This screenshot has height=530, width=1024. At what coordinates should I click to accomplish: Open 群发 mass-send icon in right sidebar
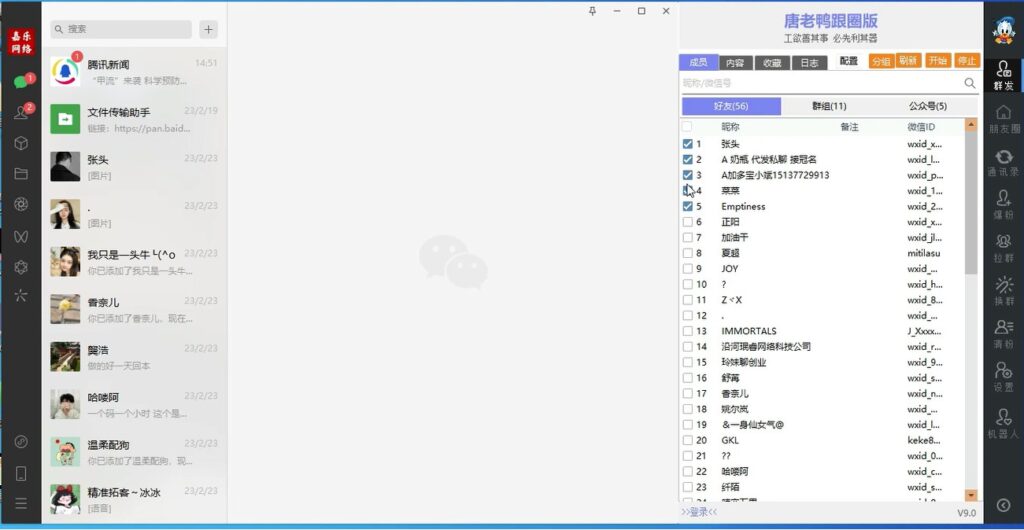tap(1004, 75)
